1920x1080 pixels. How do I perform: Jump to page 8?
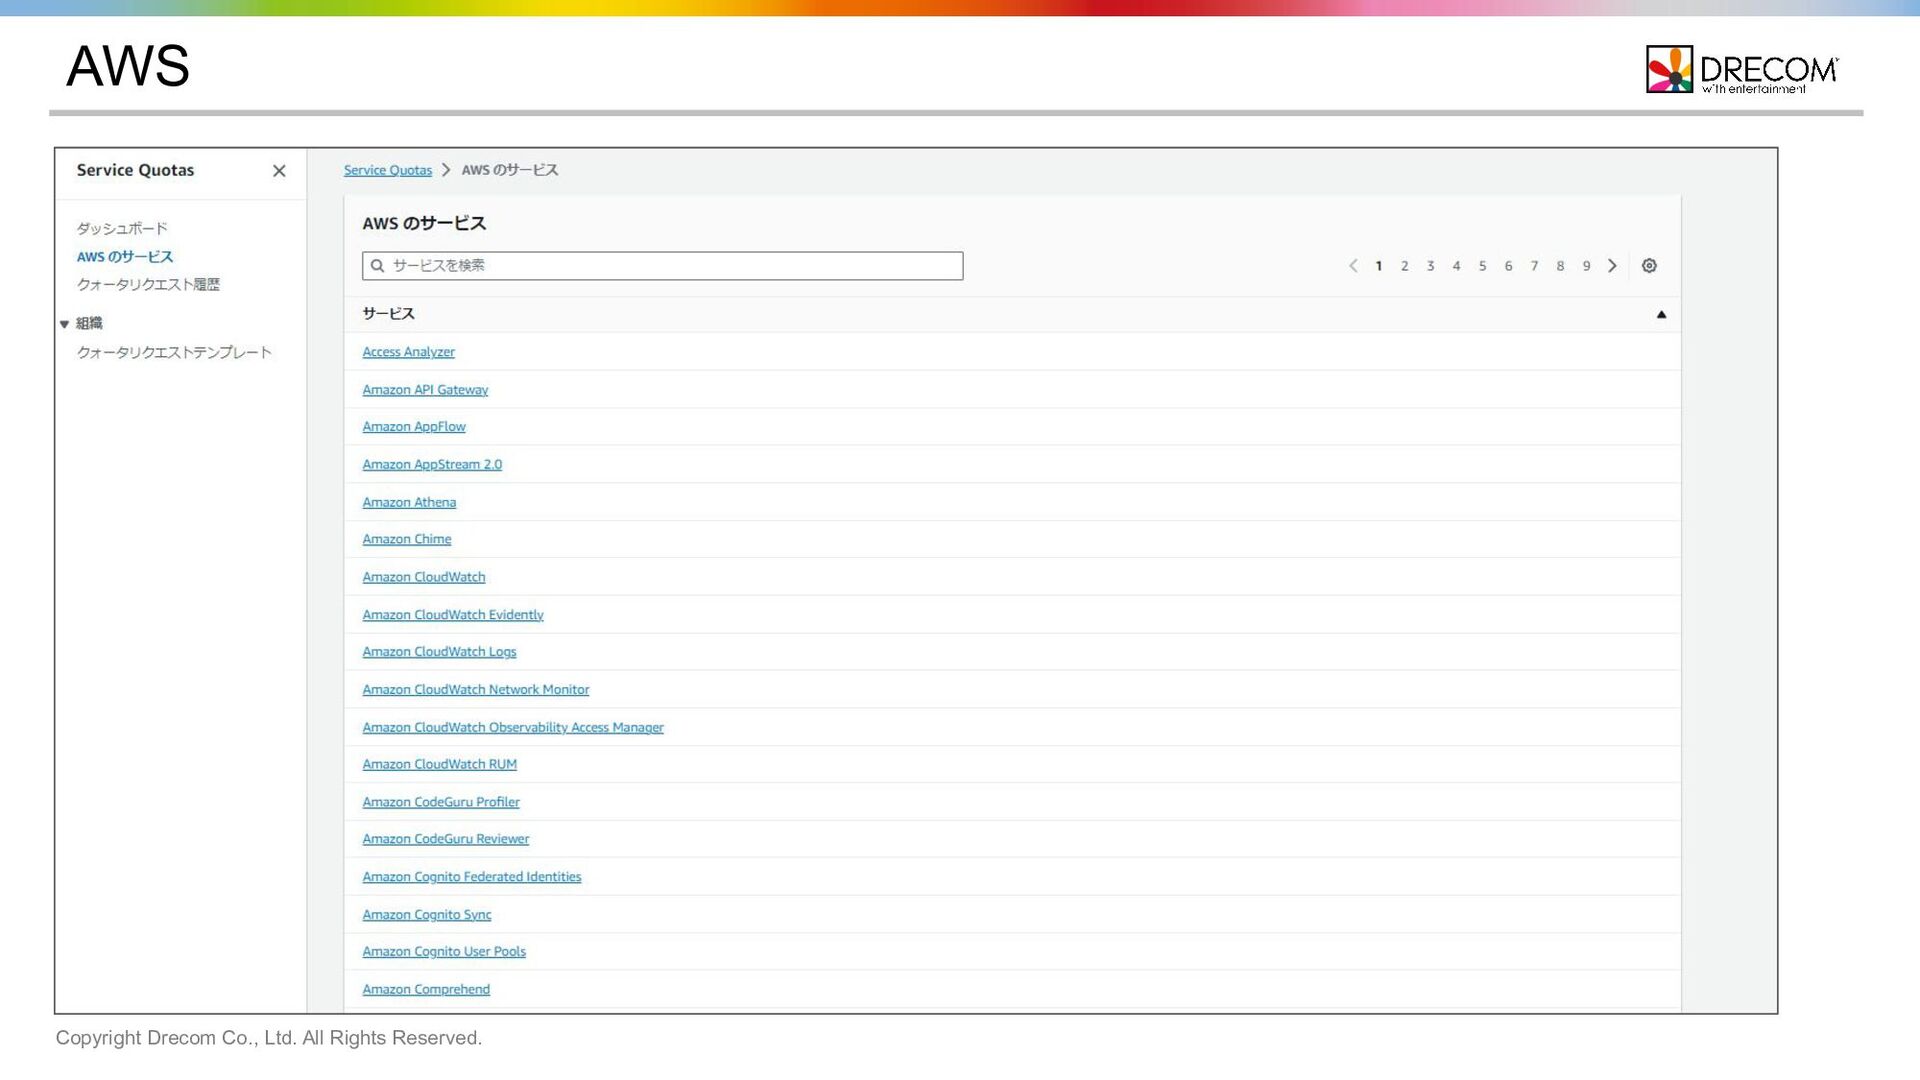[1560, 266]
